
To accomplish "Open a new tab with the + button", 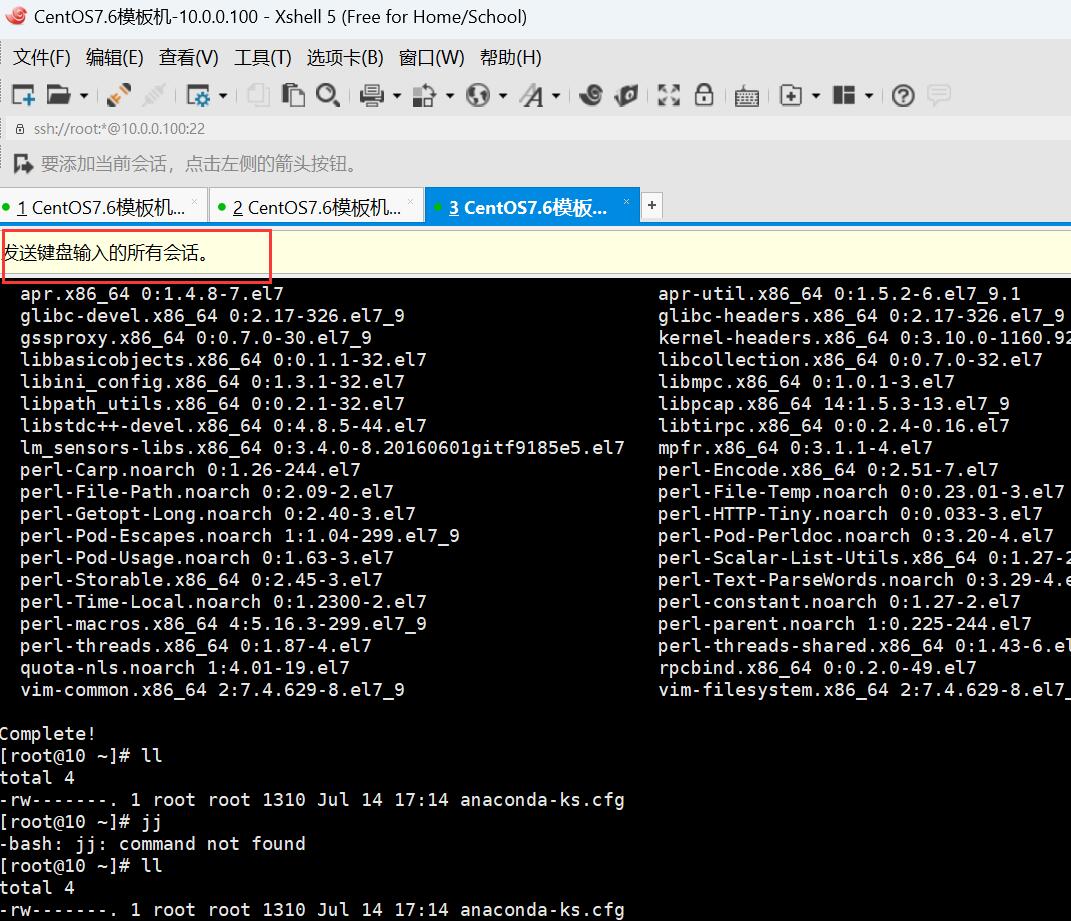I will (651, 205).
